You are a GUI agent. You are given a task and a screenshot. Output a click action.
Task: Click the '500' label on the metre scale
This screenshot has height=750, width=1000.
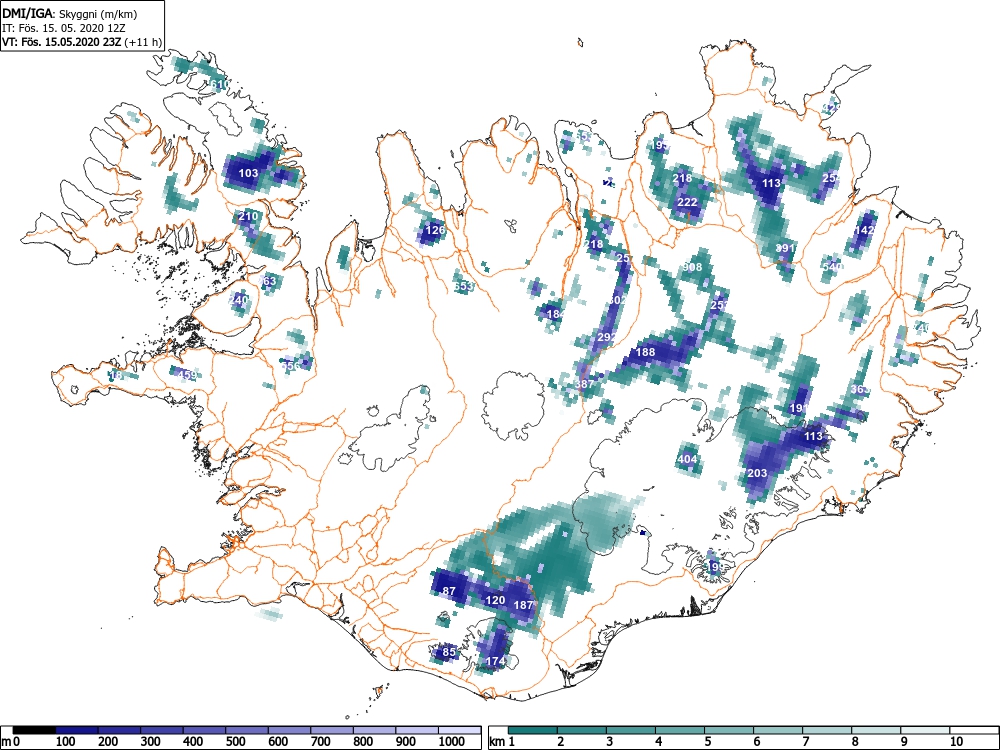click(x=235, y=742)
